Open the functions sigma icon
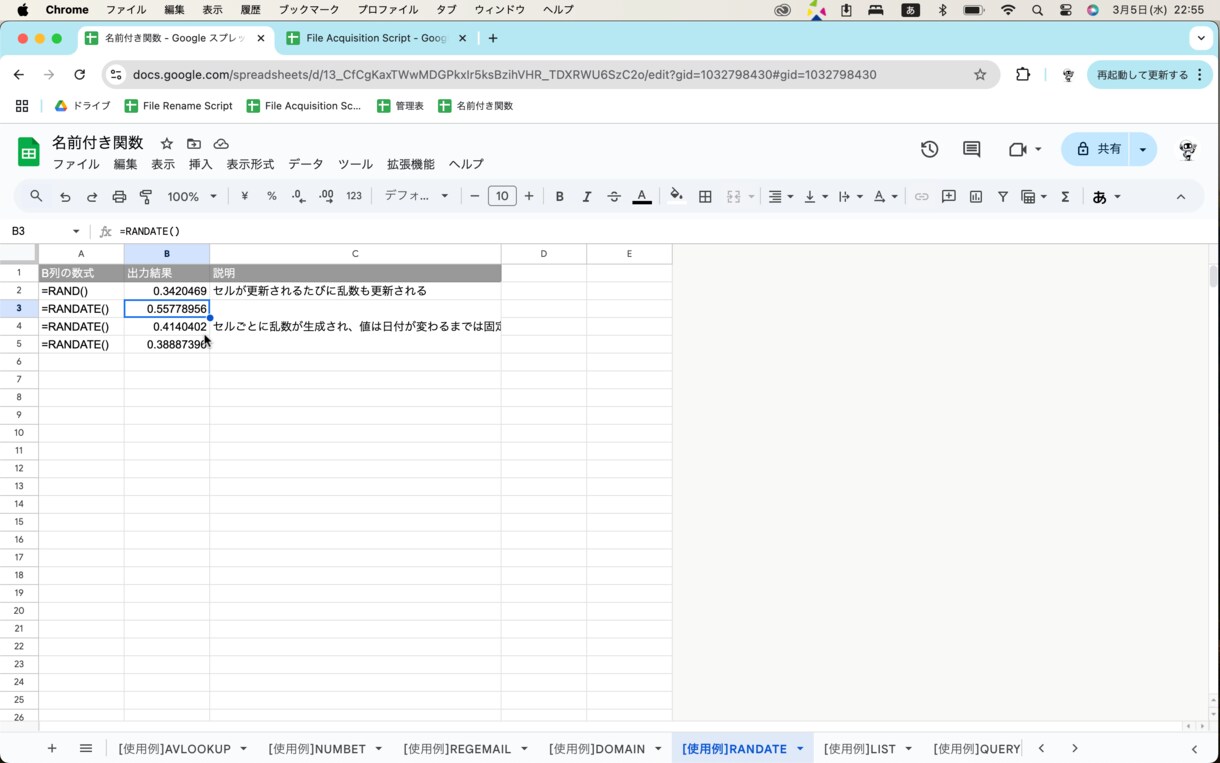The height and width of the screenshot is (763, 1220). [x=1065, y=197]
